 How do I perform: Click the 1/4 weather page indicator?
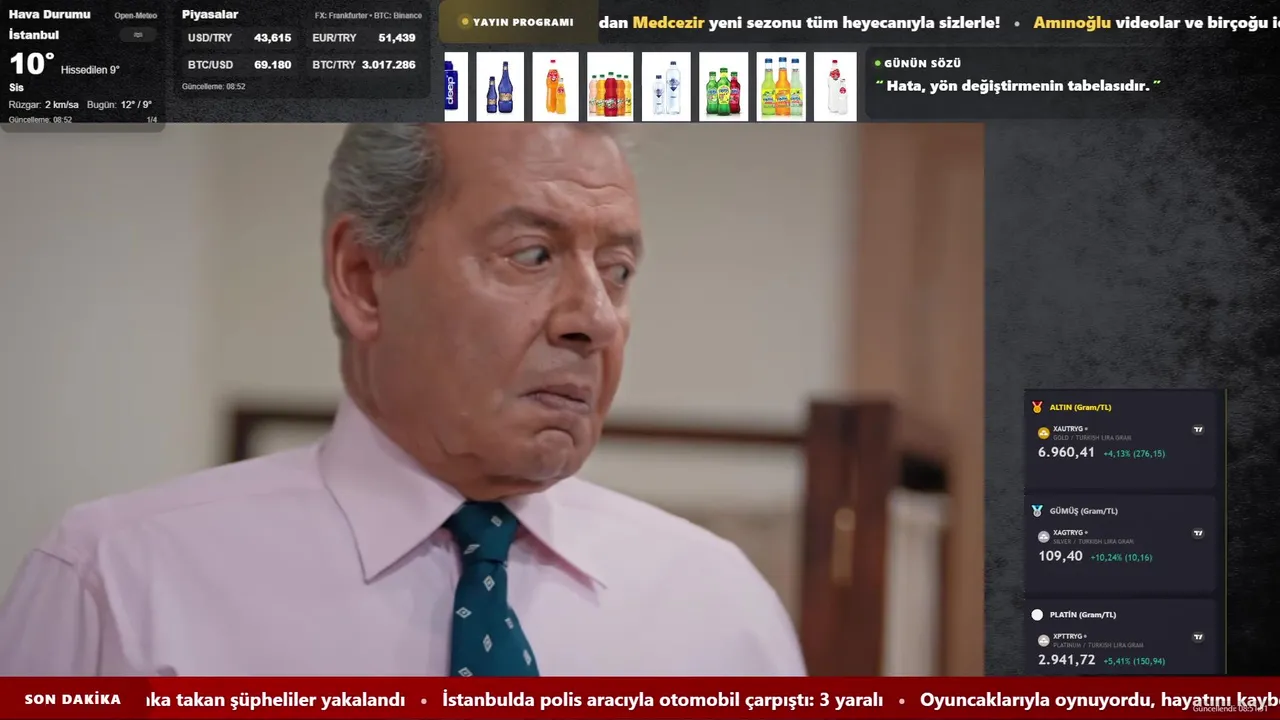click(152, 120)
